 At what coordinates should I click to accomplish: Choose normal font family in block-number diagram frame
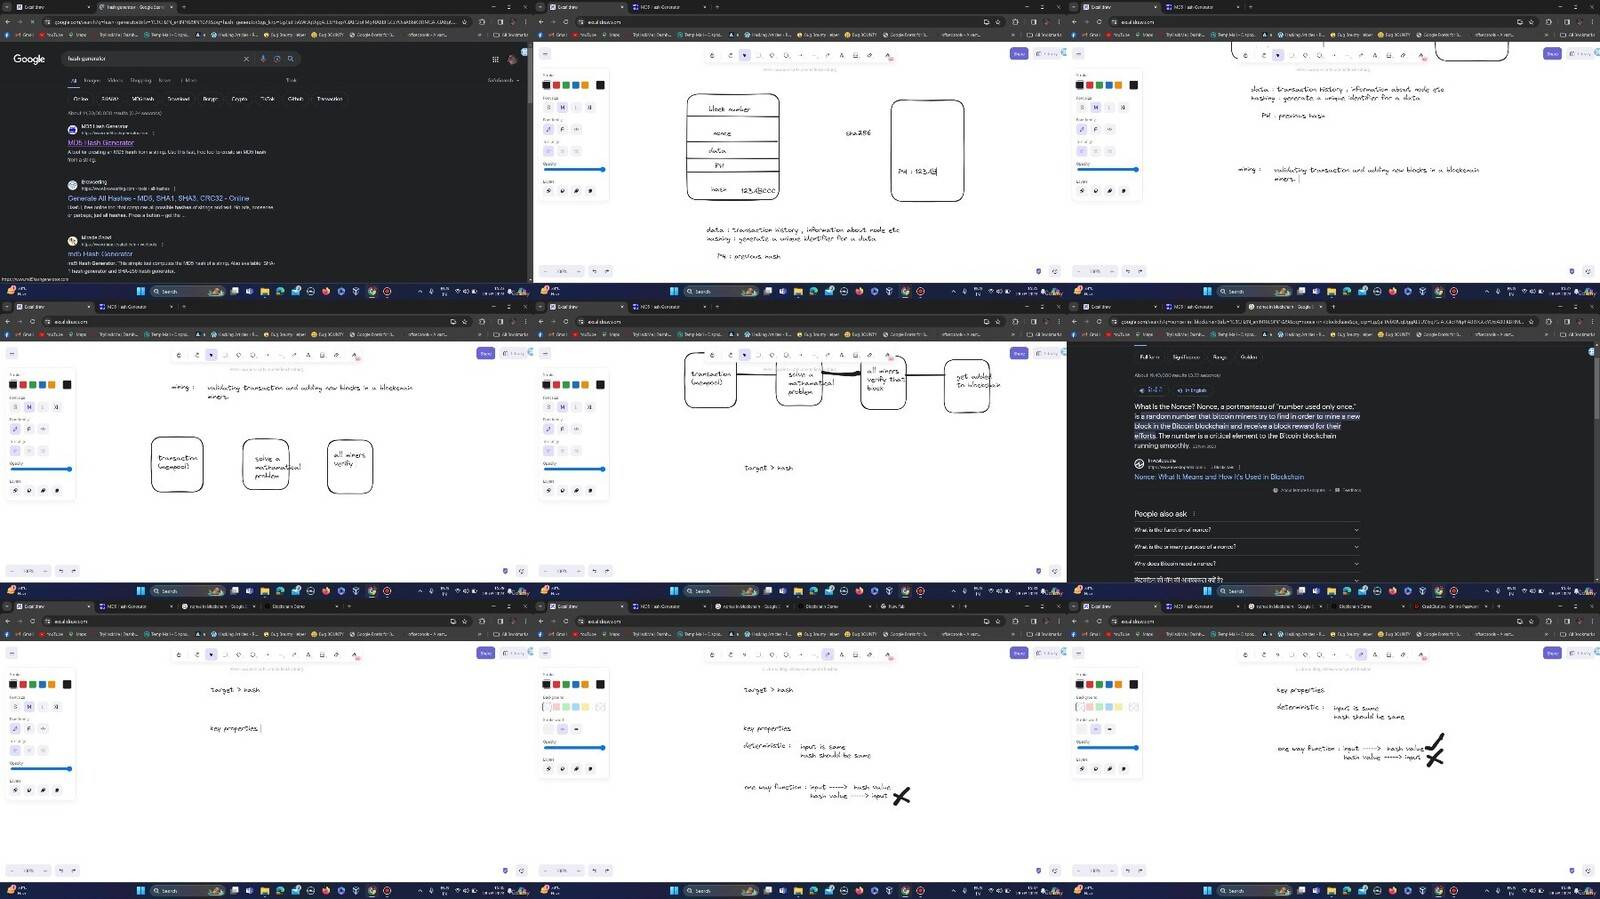pos(563,129)
